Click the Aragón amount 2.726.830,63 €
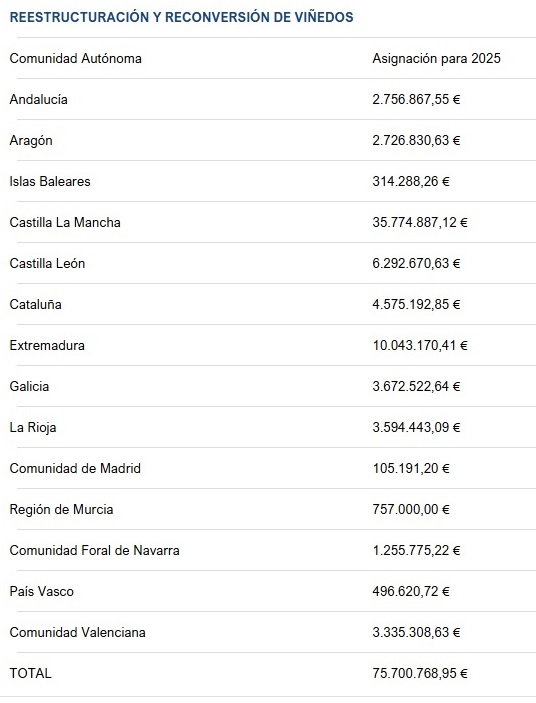 pos(416,140)
